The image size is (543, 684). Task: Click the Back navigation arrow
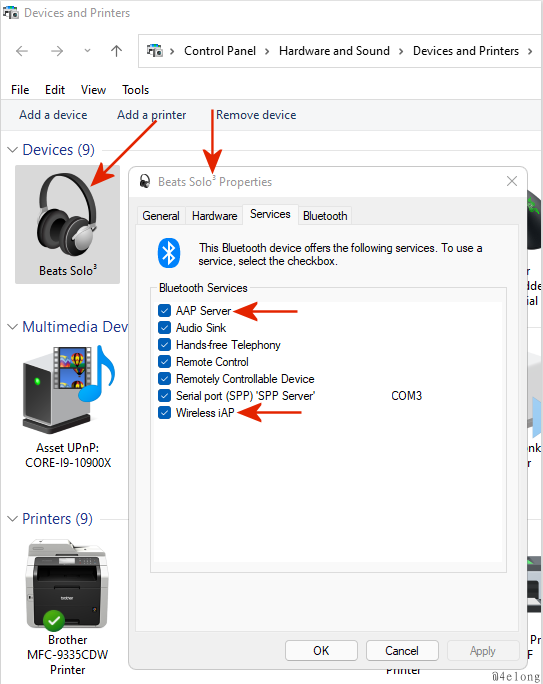[x=22, y=51]
